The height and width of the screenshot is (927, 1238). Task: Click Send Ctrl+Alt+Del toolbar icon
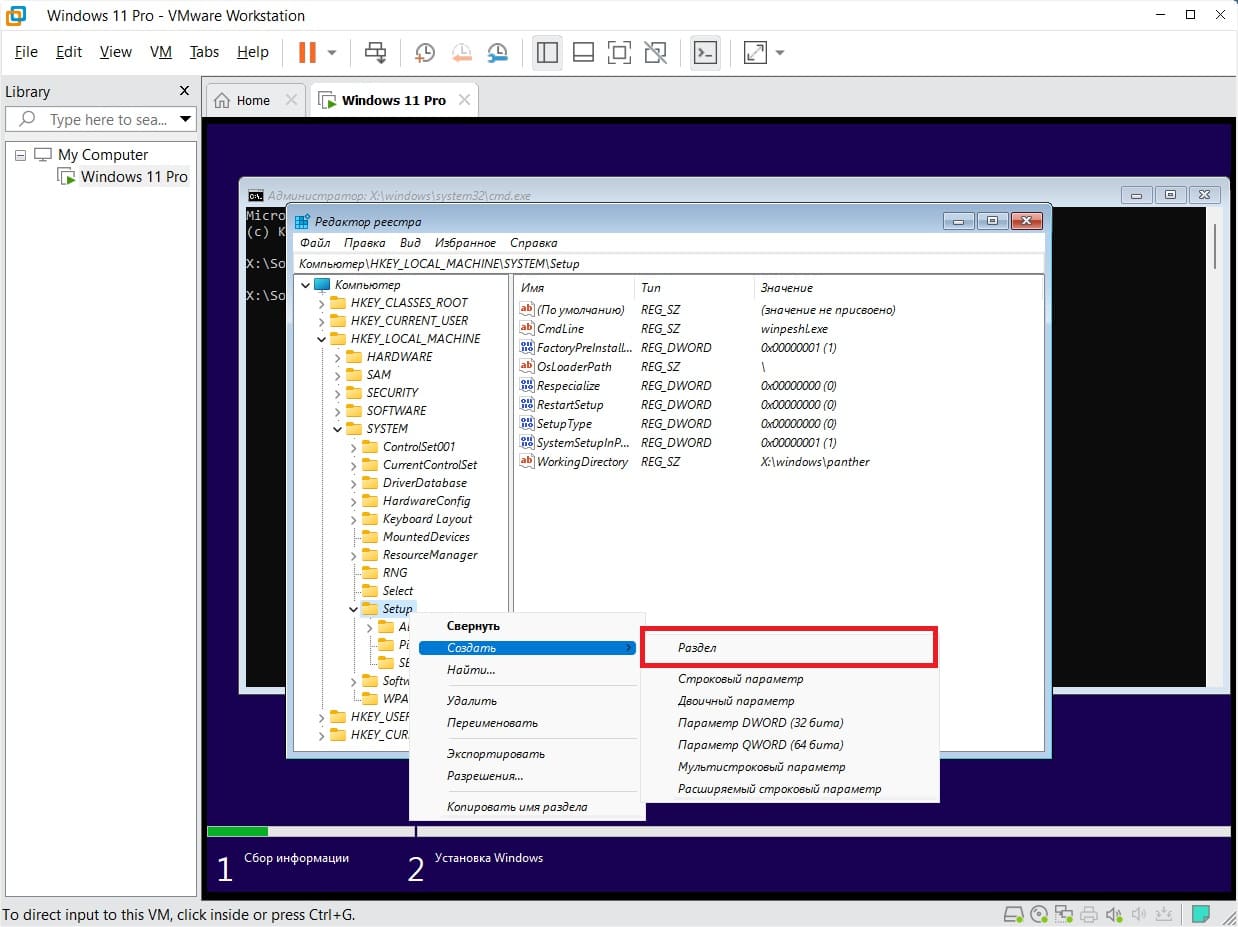[x=375, y=53]
